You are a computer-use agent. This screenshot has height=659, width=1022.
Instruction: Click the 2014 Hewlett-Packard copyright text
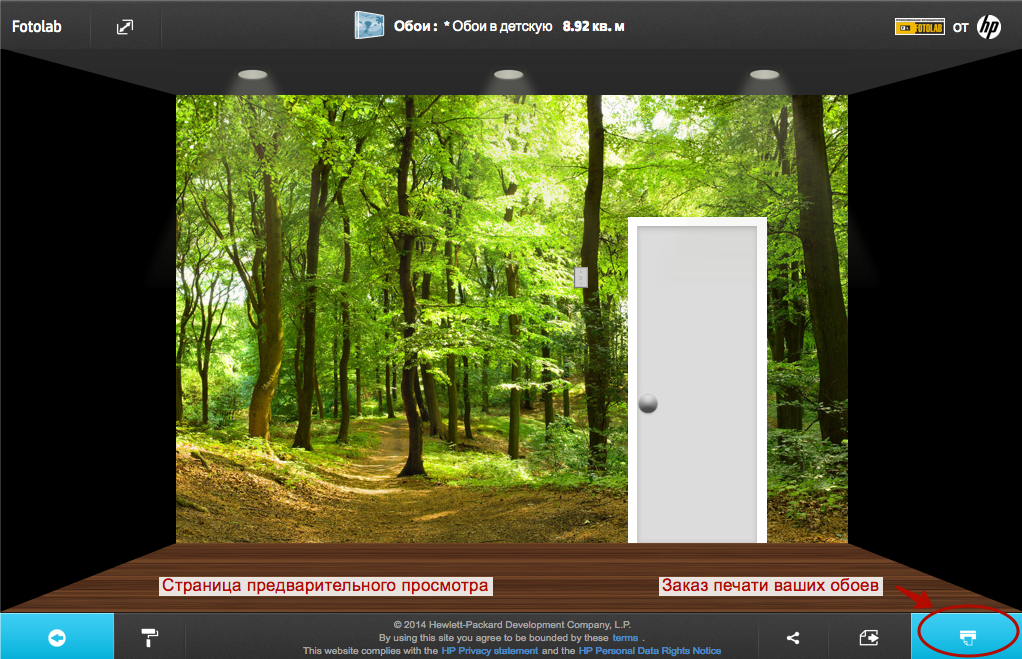coord(512,624)
